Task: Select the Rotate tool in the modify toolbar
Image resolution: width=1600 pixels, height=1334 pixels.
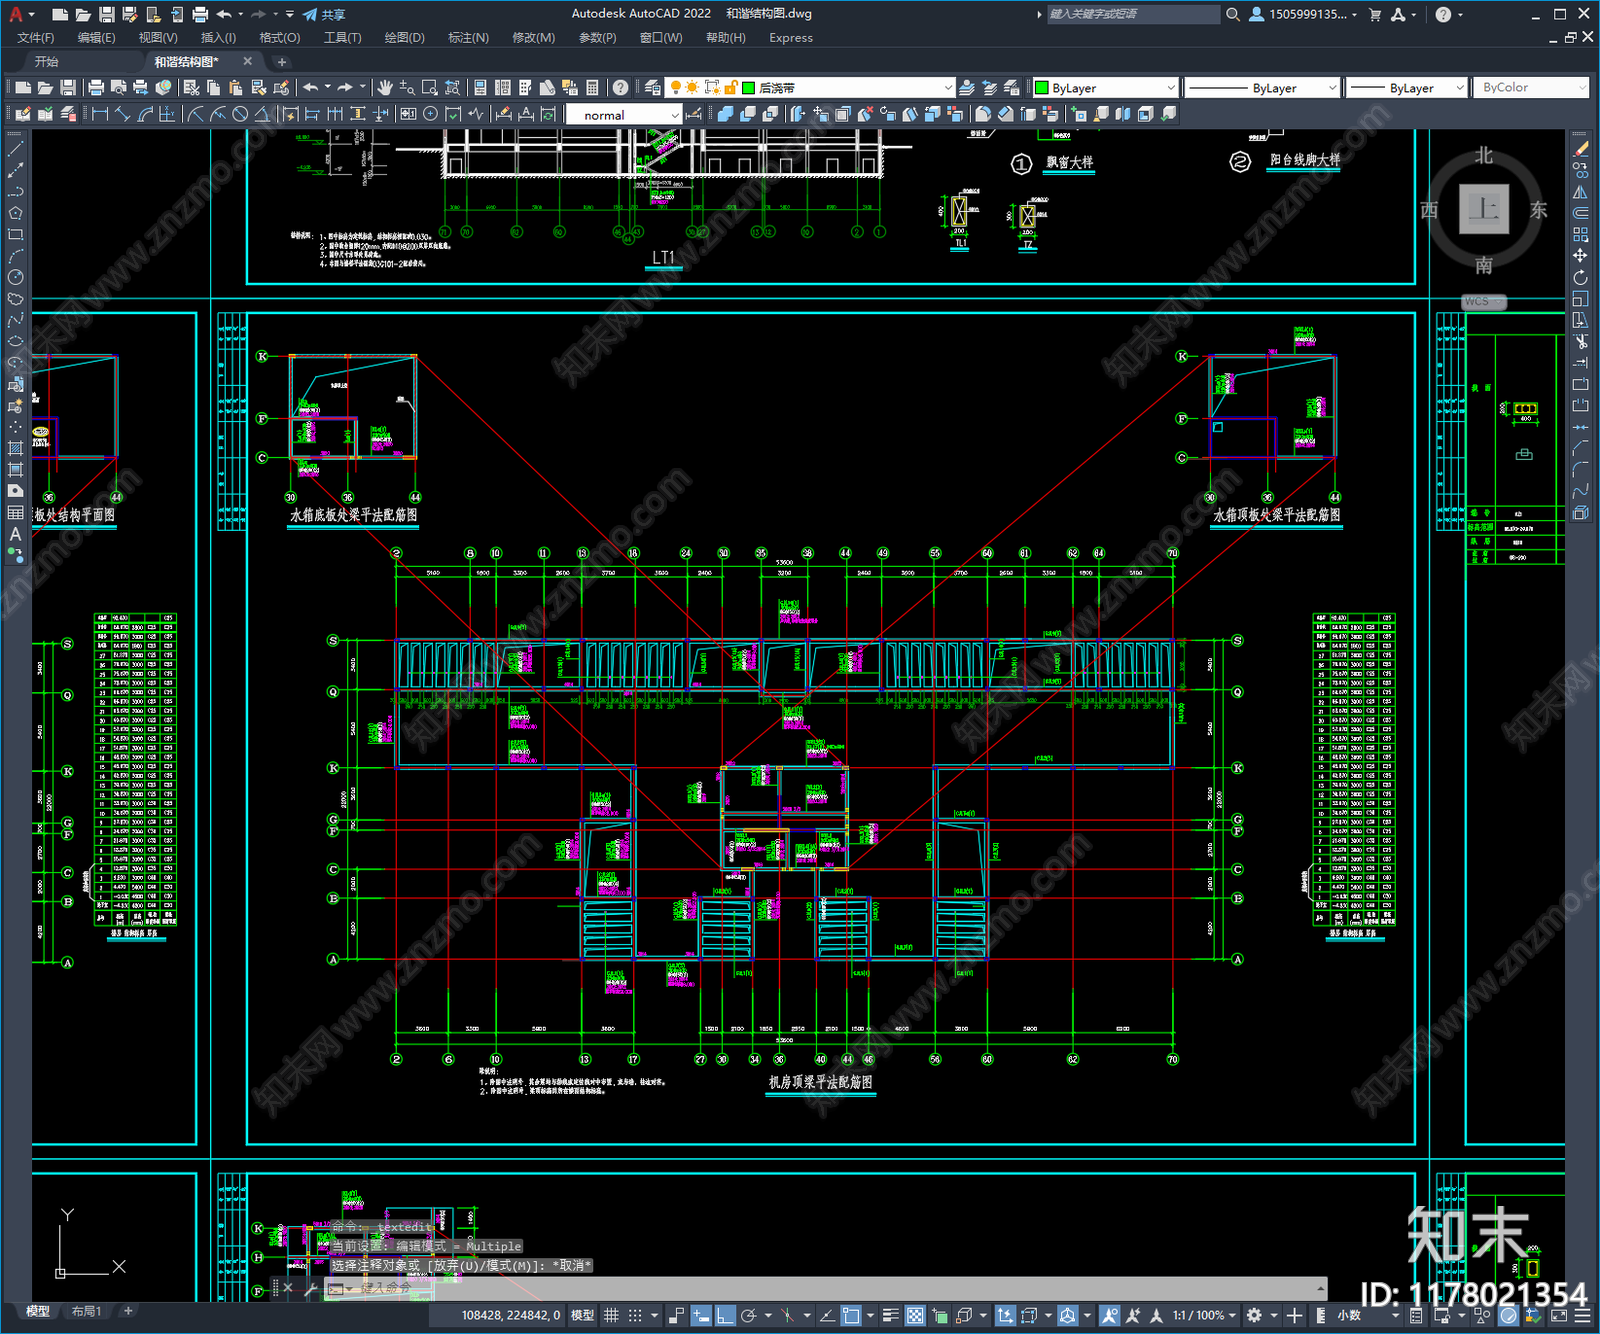Action: tap(1580, 277)
